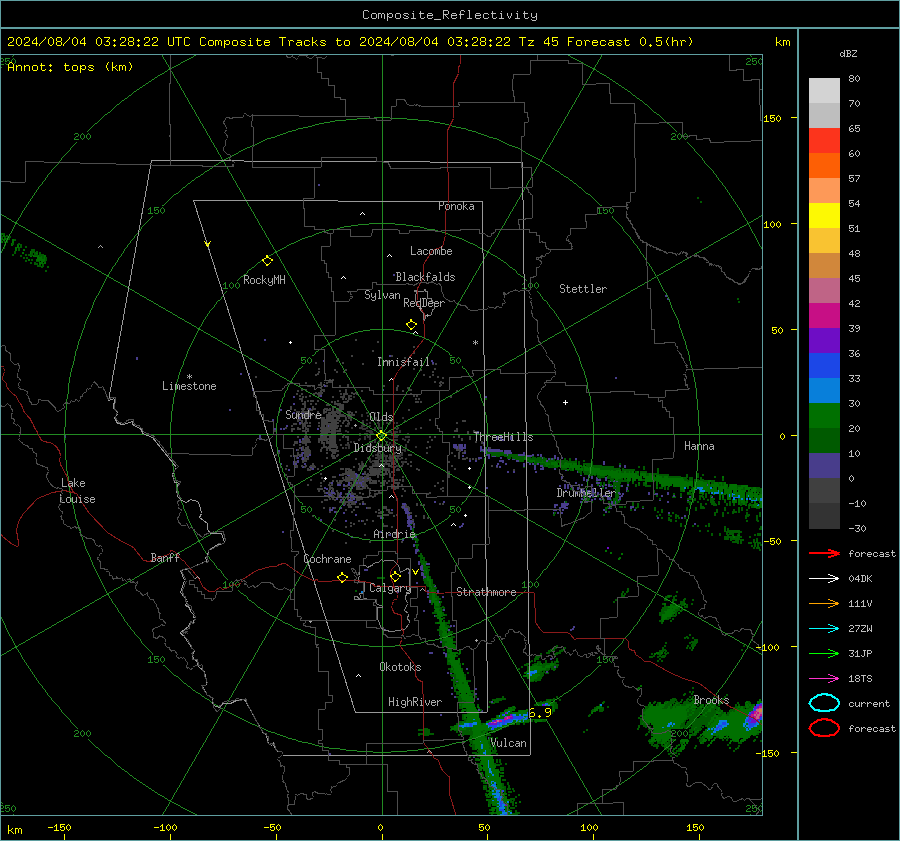Click the yellow diamond marker below RedDeer

pyautogui.click(x=412, y=325)
